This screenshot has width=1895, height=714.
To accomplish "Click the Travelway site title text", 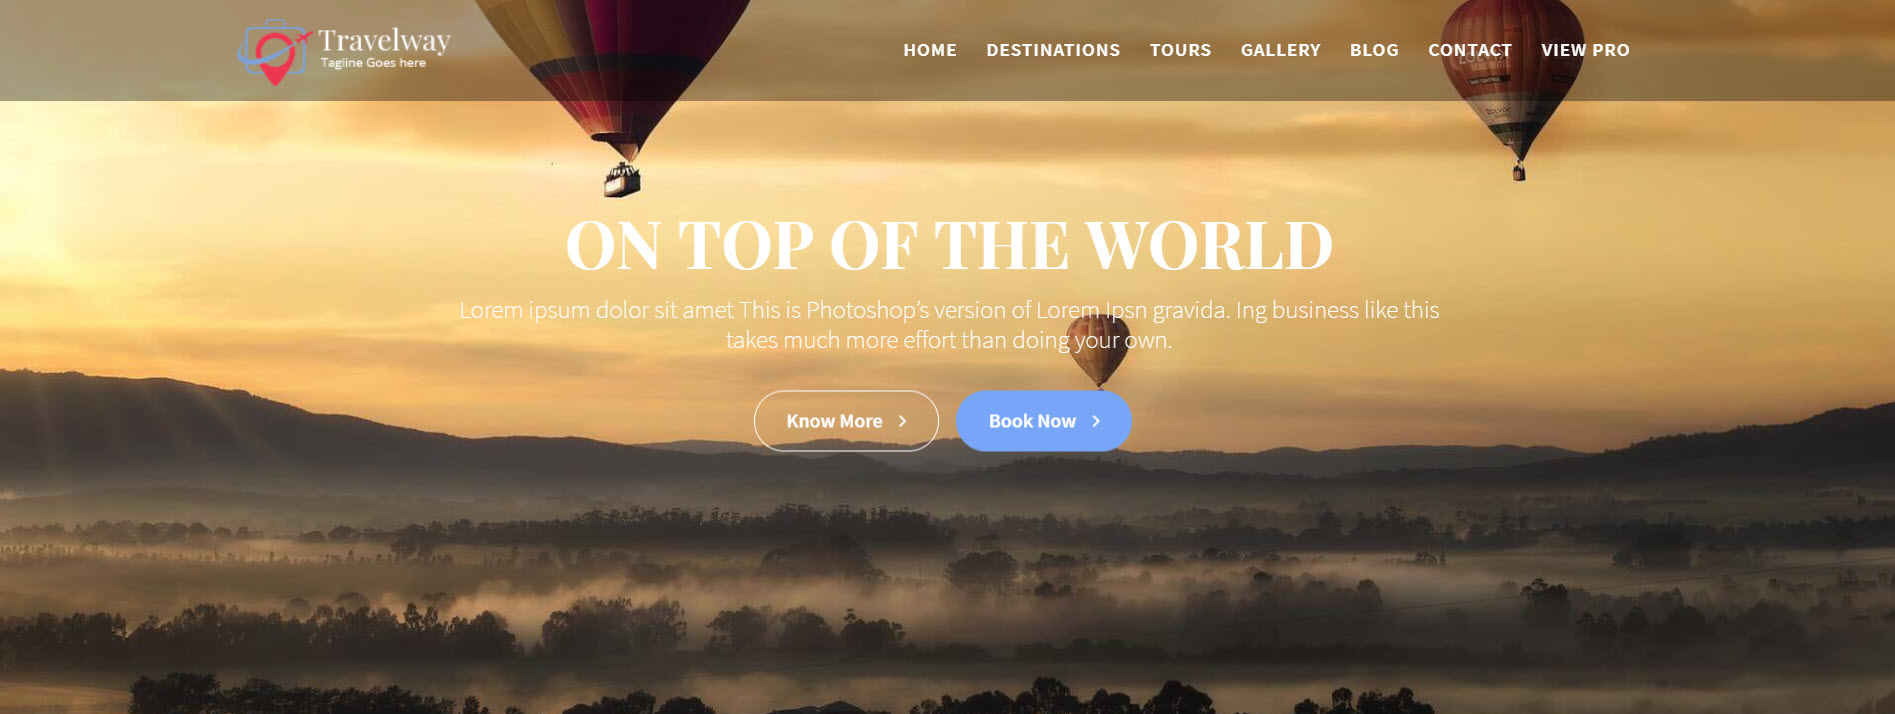I will [384, 41].
